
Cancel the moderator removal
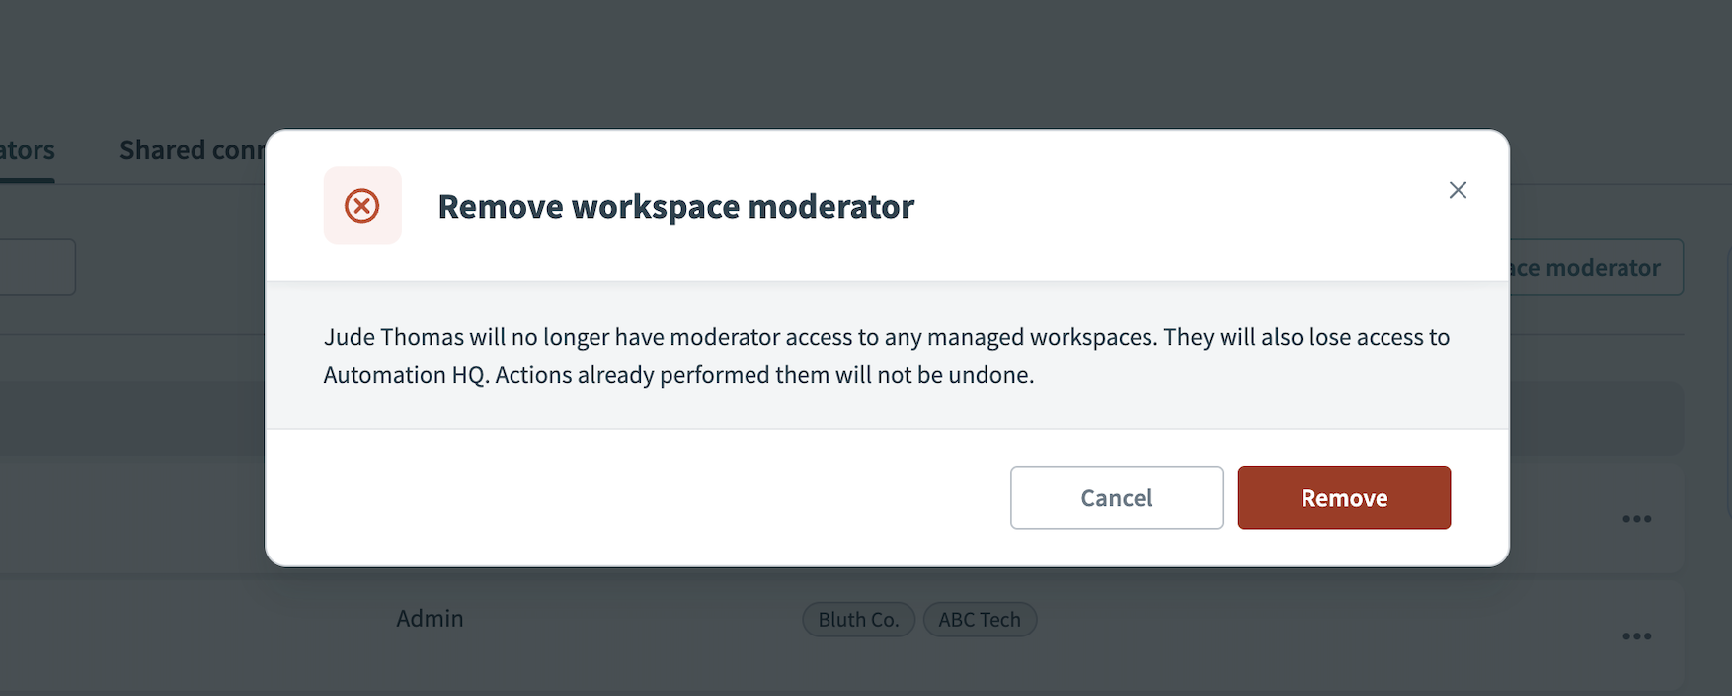tap(1116, 497)
